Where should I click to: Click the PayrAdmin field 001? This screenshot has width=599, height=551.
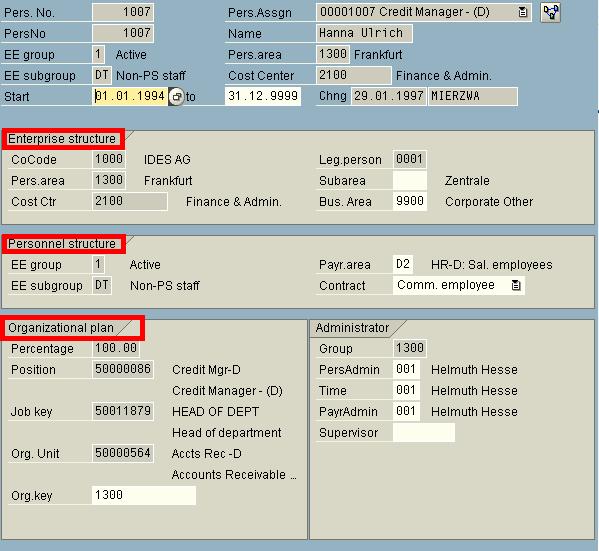tap(406, 412)
